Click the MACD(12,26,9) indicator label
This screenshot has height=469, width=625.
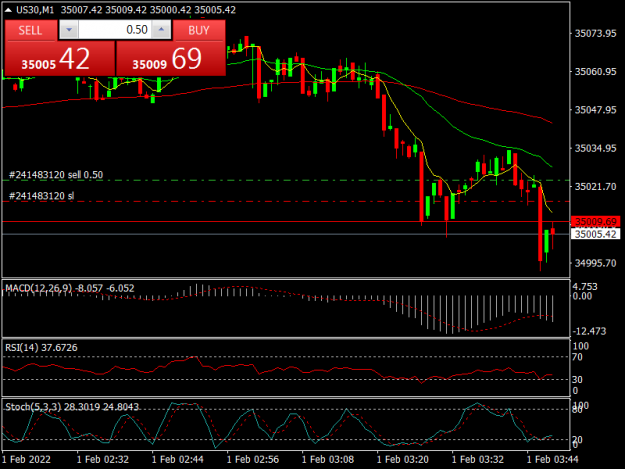click(x=70, y=288)
